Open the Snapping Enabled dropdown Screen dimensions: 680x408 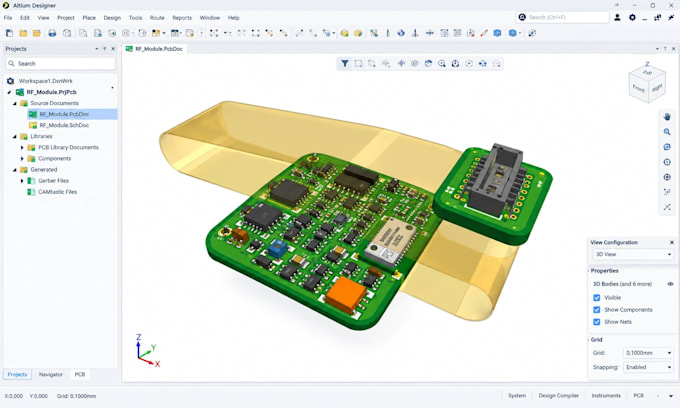pos(648,367)
